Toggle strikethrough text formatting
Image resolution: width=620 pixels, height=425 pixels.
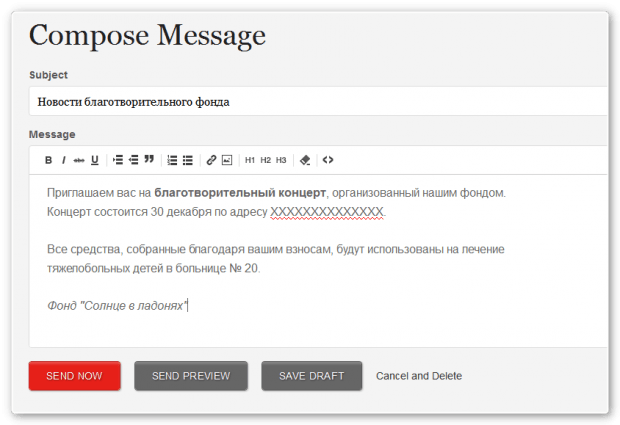(x=79, y=160)
